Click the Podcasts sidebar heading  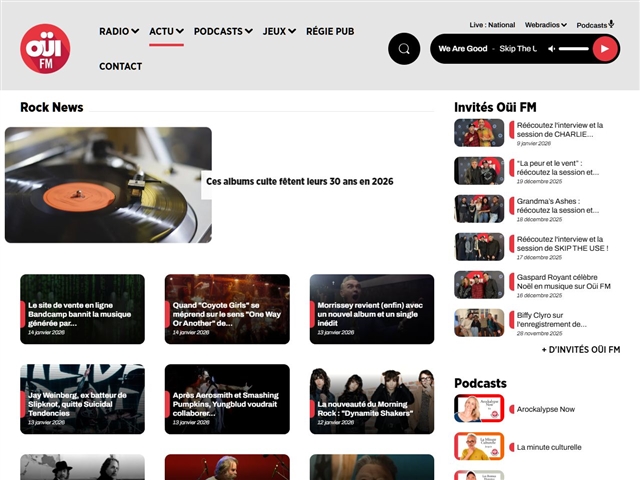tap(480, 383)
